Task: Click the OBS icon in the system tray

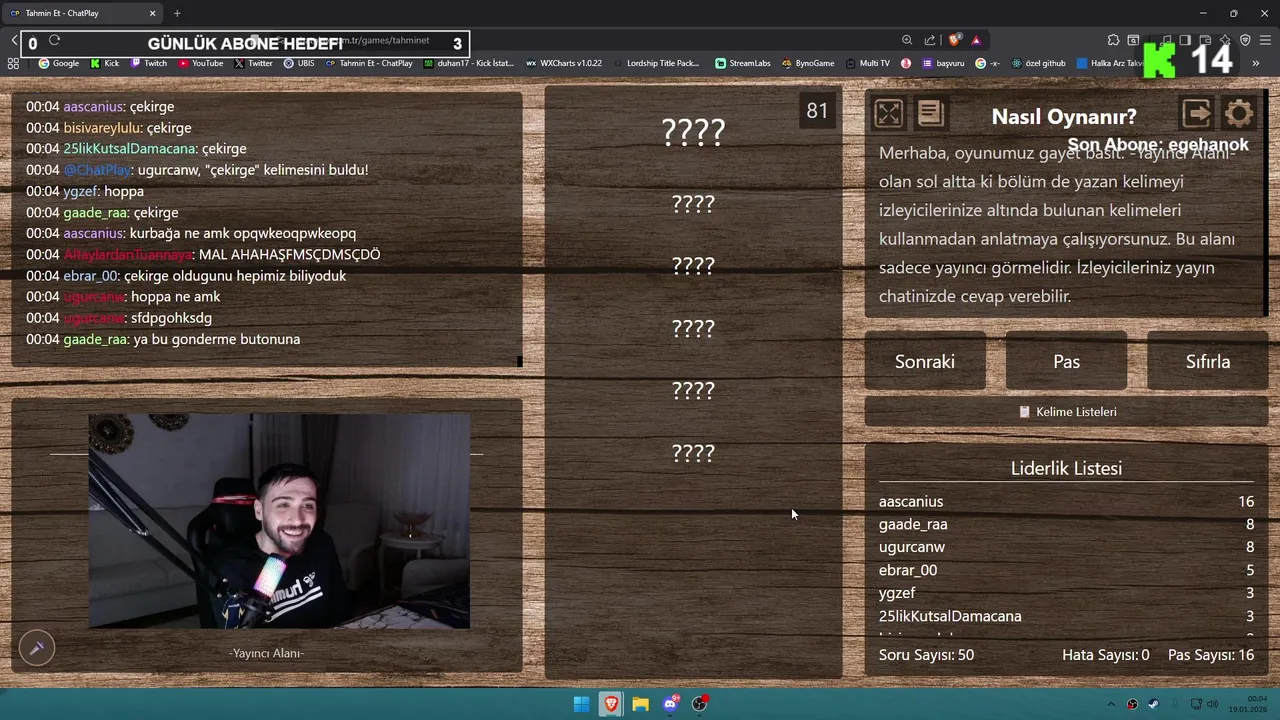Action: coord(1132,704)
